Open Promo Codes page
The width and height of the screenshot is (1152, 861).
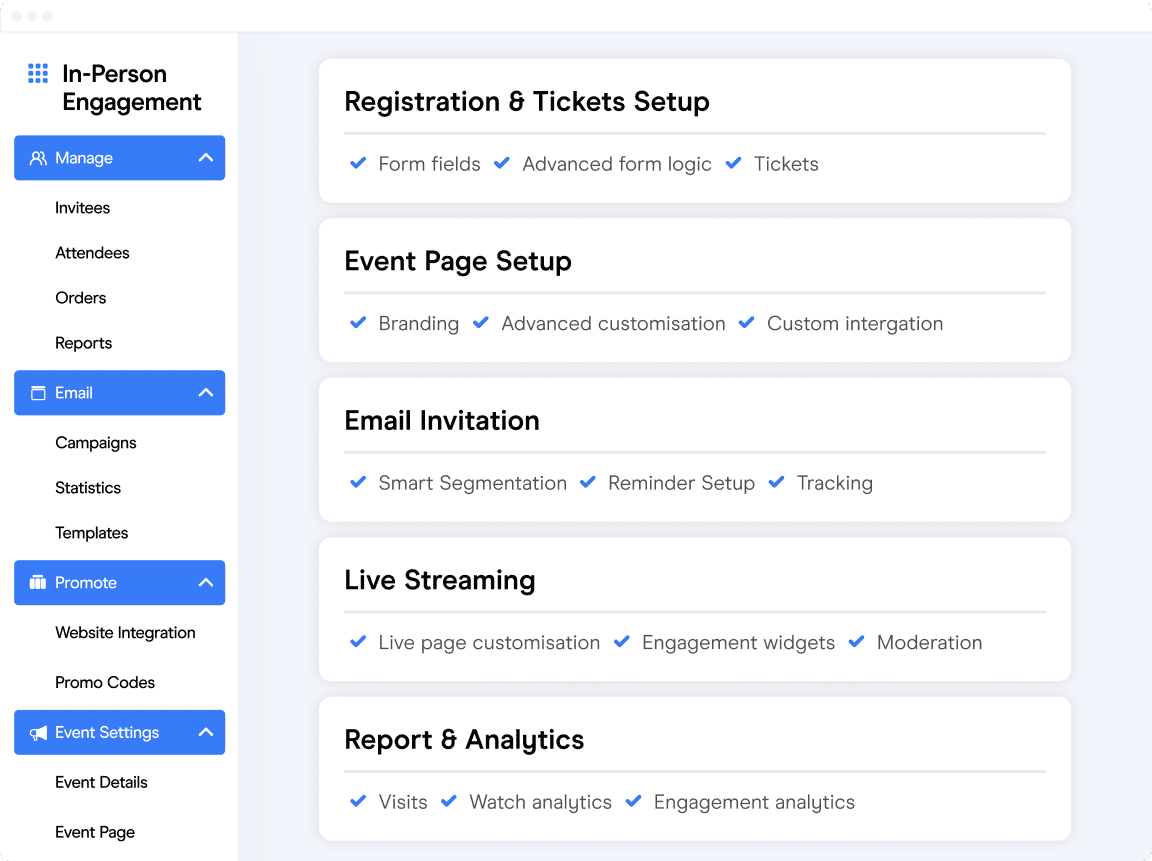click(x=105, y=682)
